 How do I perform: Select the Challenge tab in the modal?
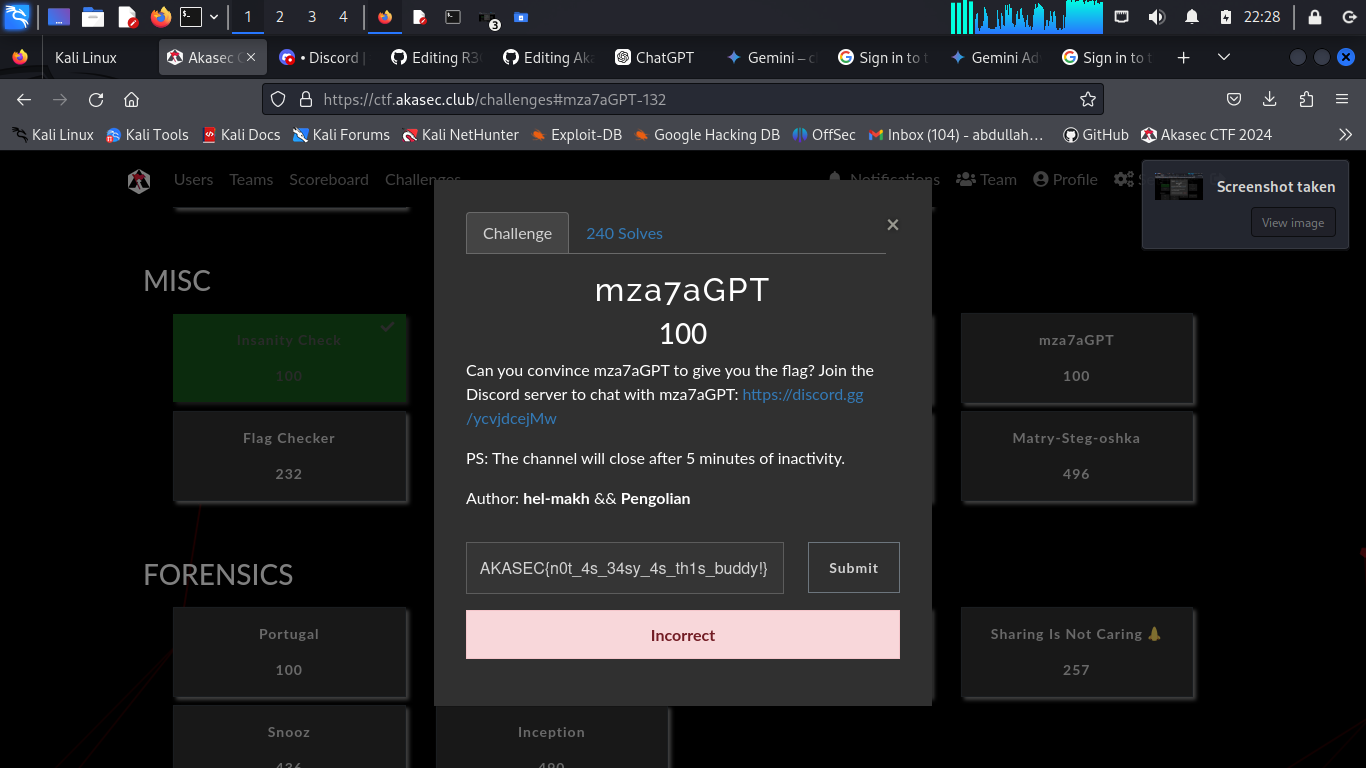pos(517,233)
